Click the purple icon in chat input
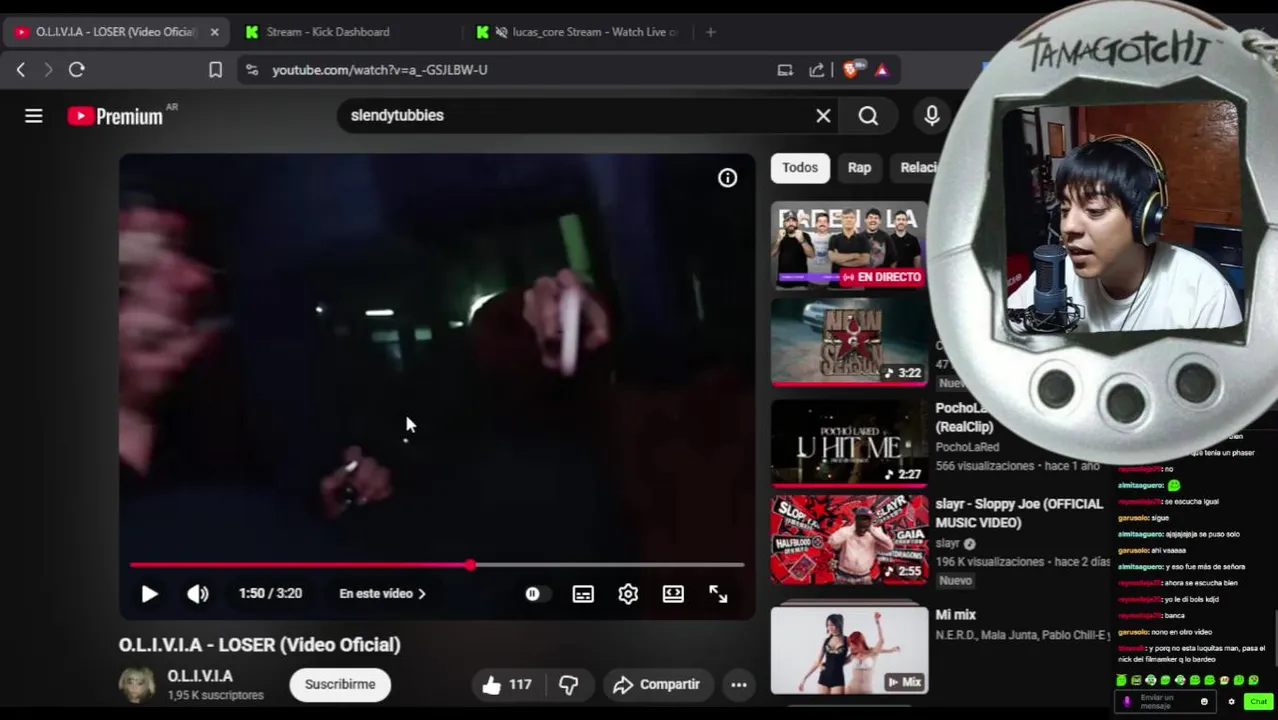 coord(1127,702)
